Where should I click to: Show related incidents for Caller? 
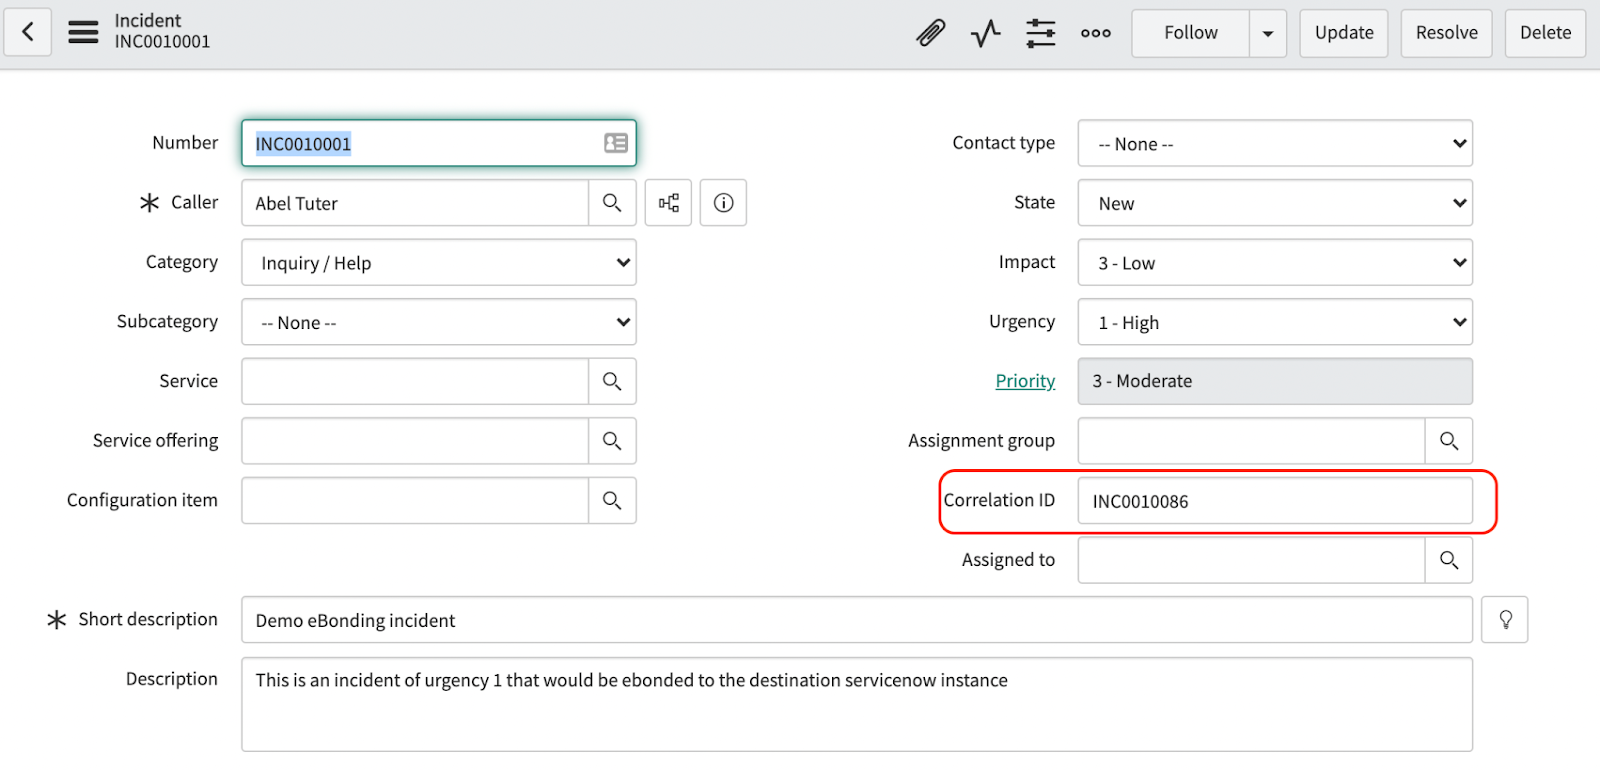(669, 203)
